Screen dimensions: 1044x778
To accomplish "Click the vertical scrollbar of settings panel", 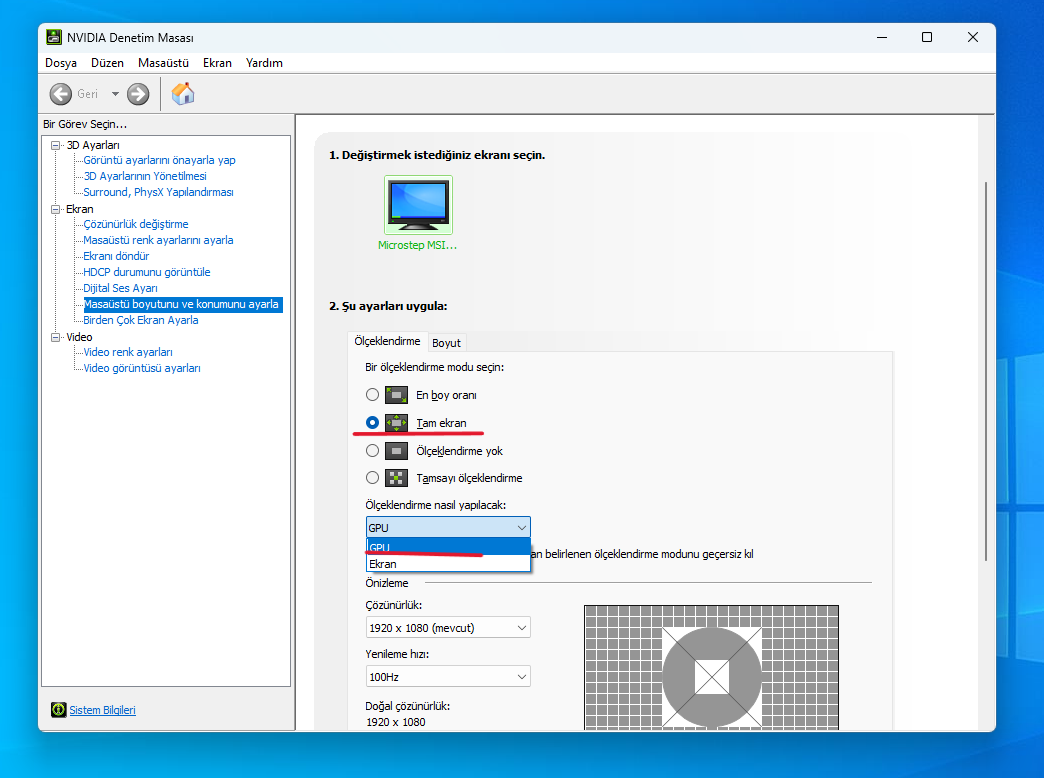I will 986,371.
